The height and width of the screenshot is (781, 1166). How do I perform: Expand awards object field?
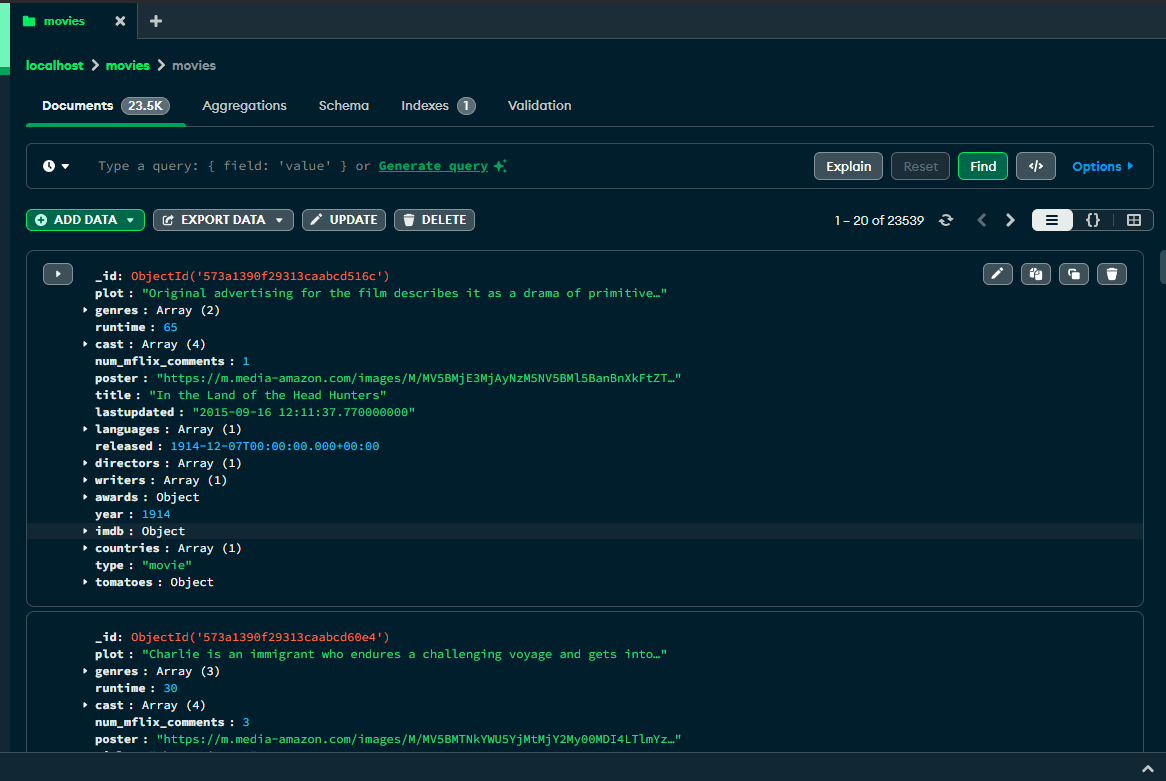coord(85,497)
